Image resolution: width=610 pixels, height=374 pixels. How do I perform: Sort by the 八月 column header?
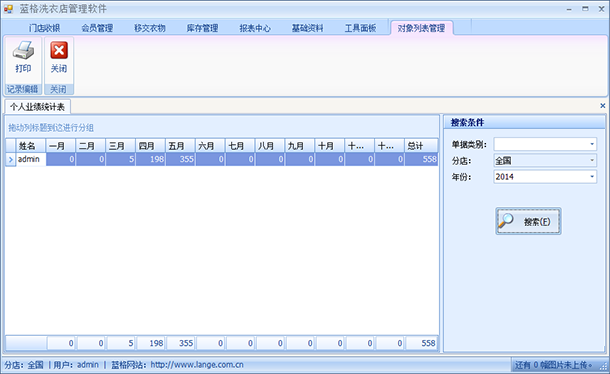[270, 146]
